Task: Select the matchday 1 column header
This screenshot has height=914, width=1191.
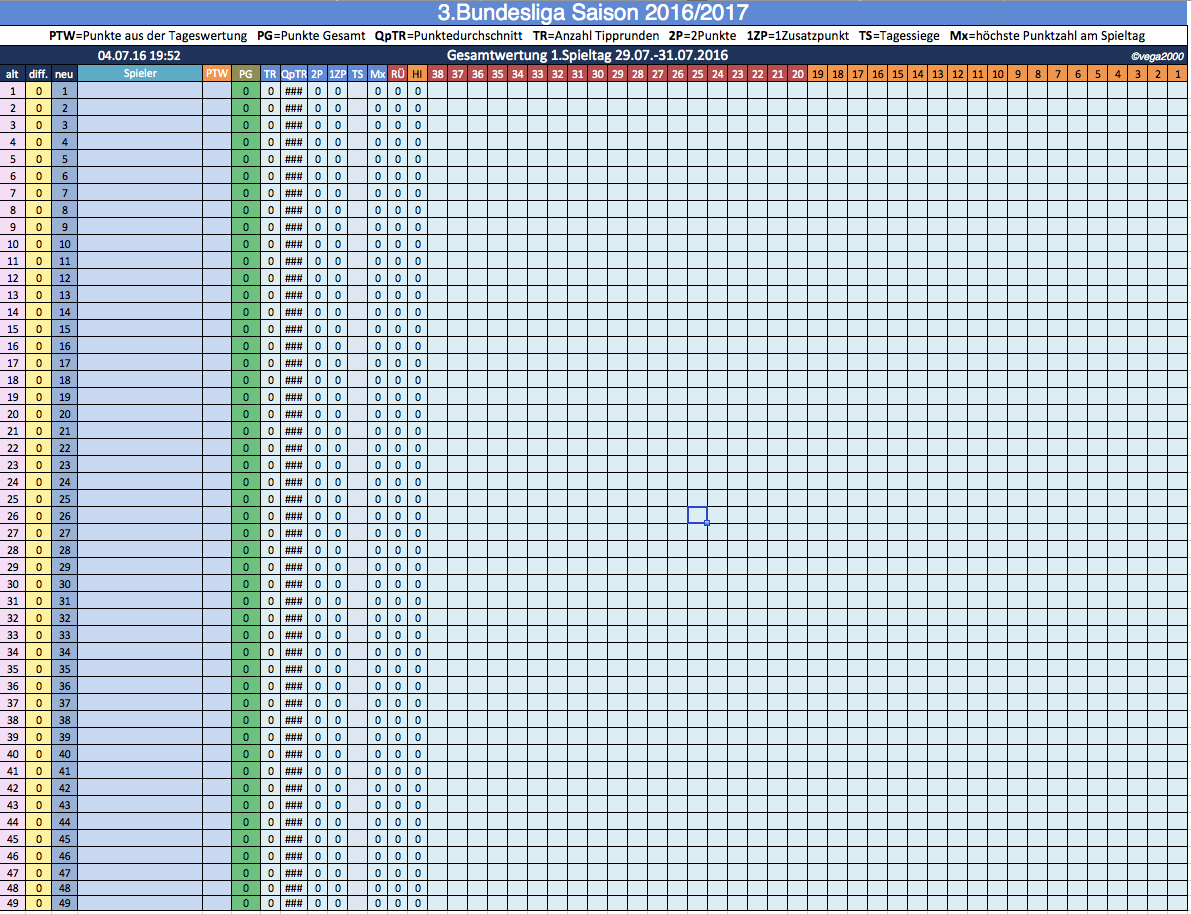Action: coord(1178,74)
